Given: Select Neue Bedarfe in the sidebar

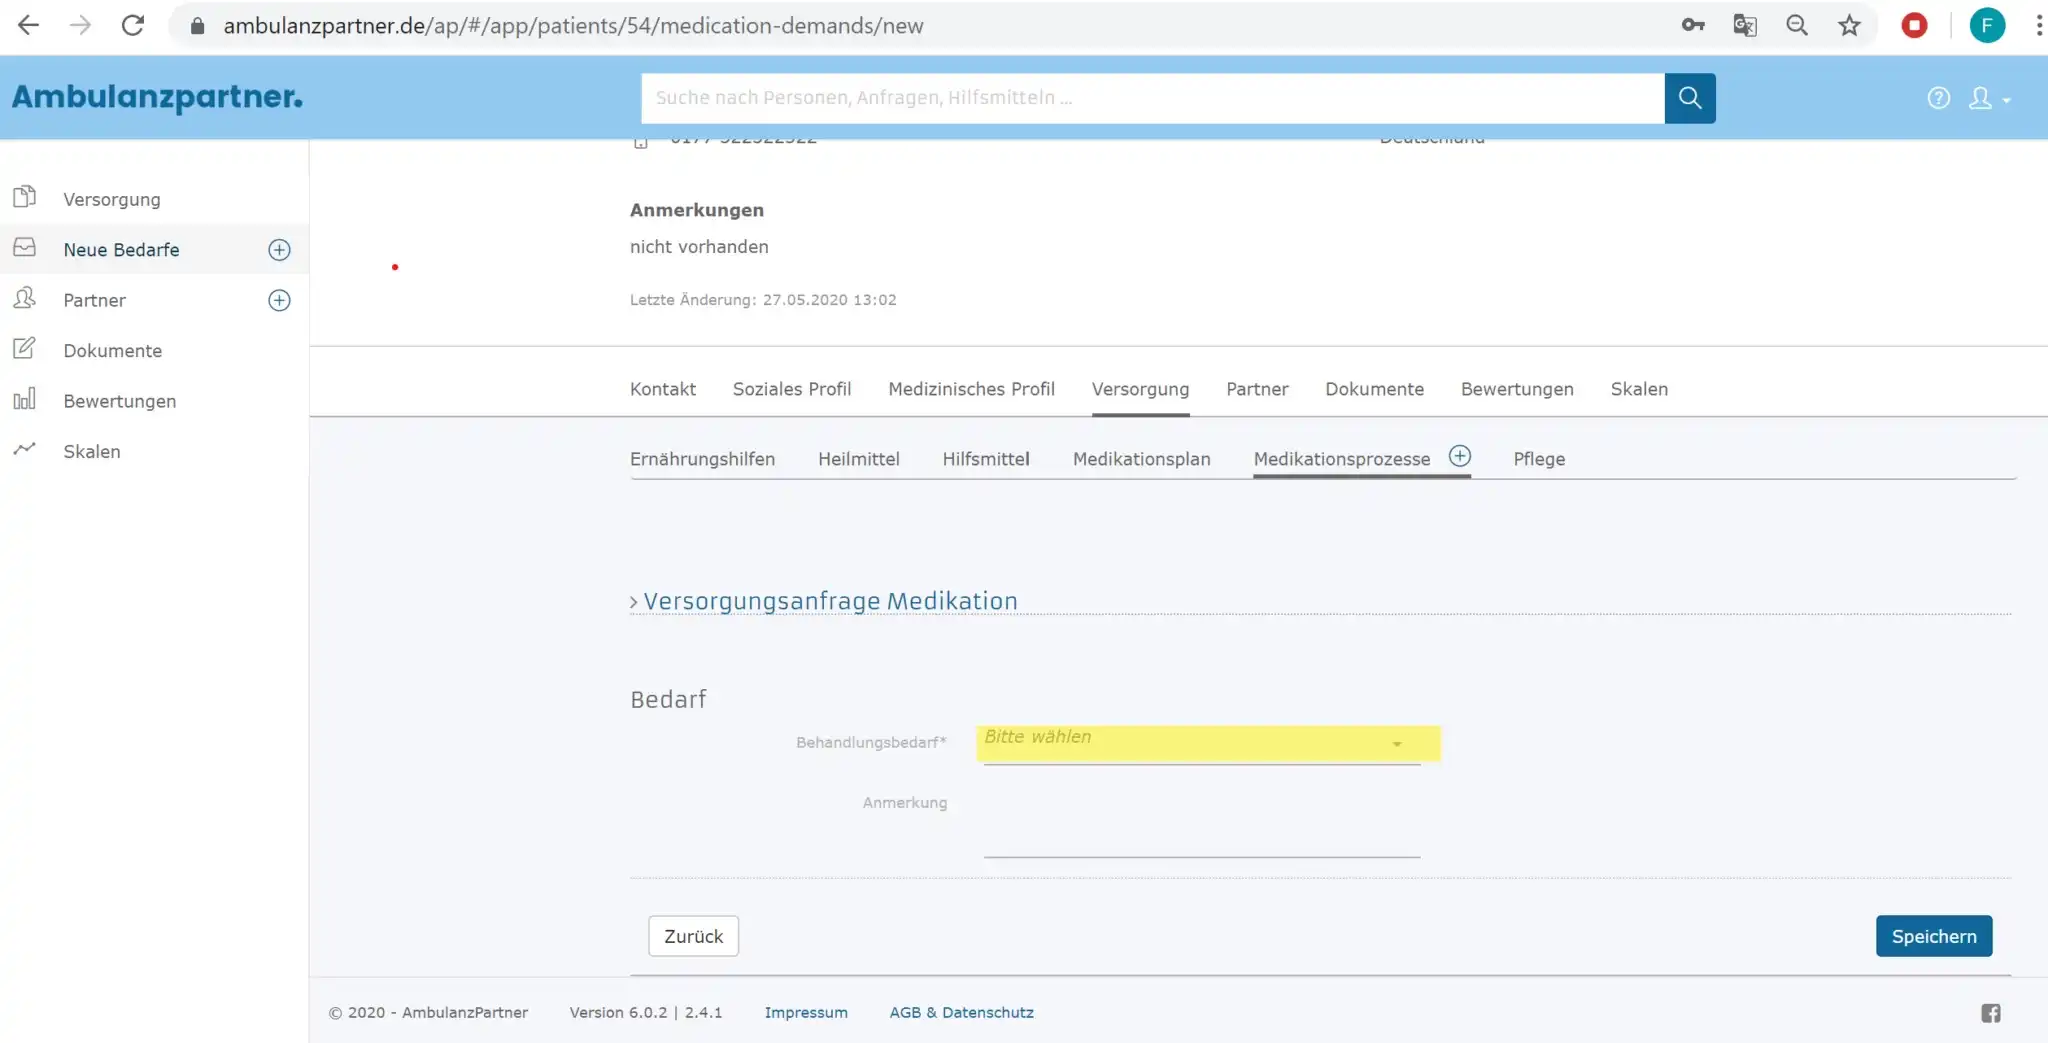Looking at the screenshot, I should pos(121,250).
